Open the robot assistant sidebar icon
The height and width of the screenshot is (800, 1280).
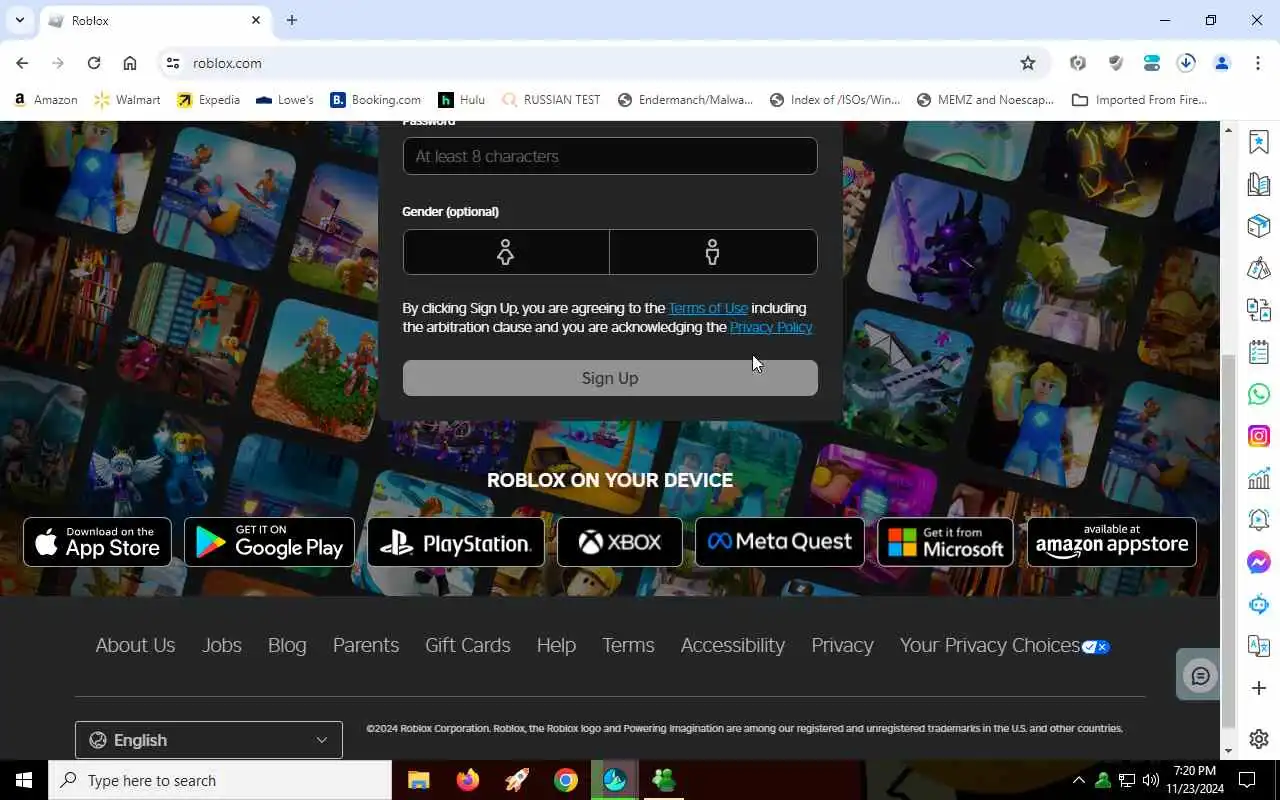(1259, 604)
